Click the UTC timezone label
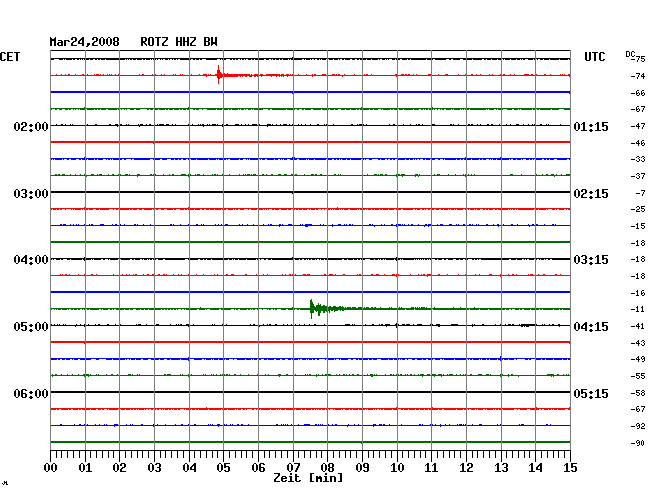The height and width of the screenshot is (494, 650). pyautogui.click(x=594, y=57)
